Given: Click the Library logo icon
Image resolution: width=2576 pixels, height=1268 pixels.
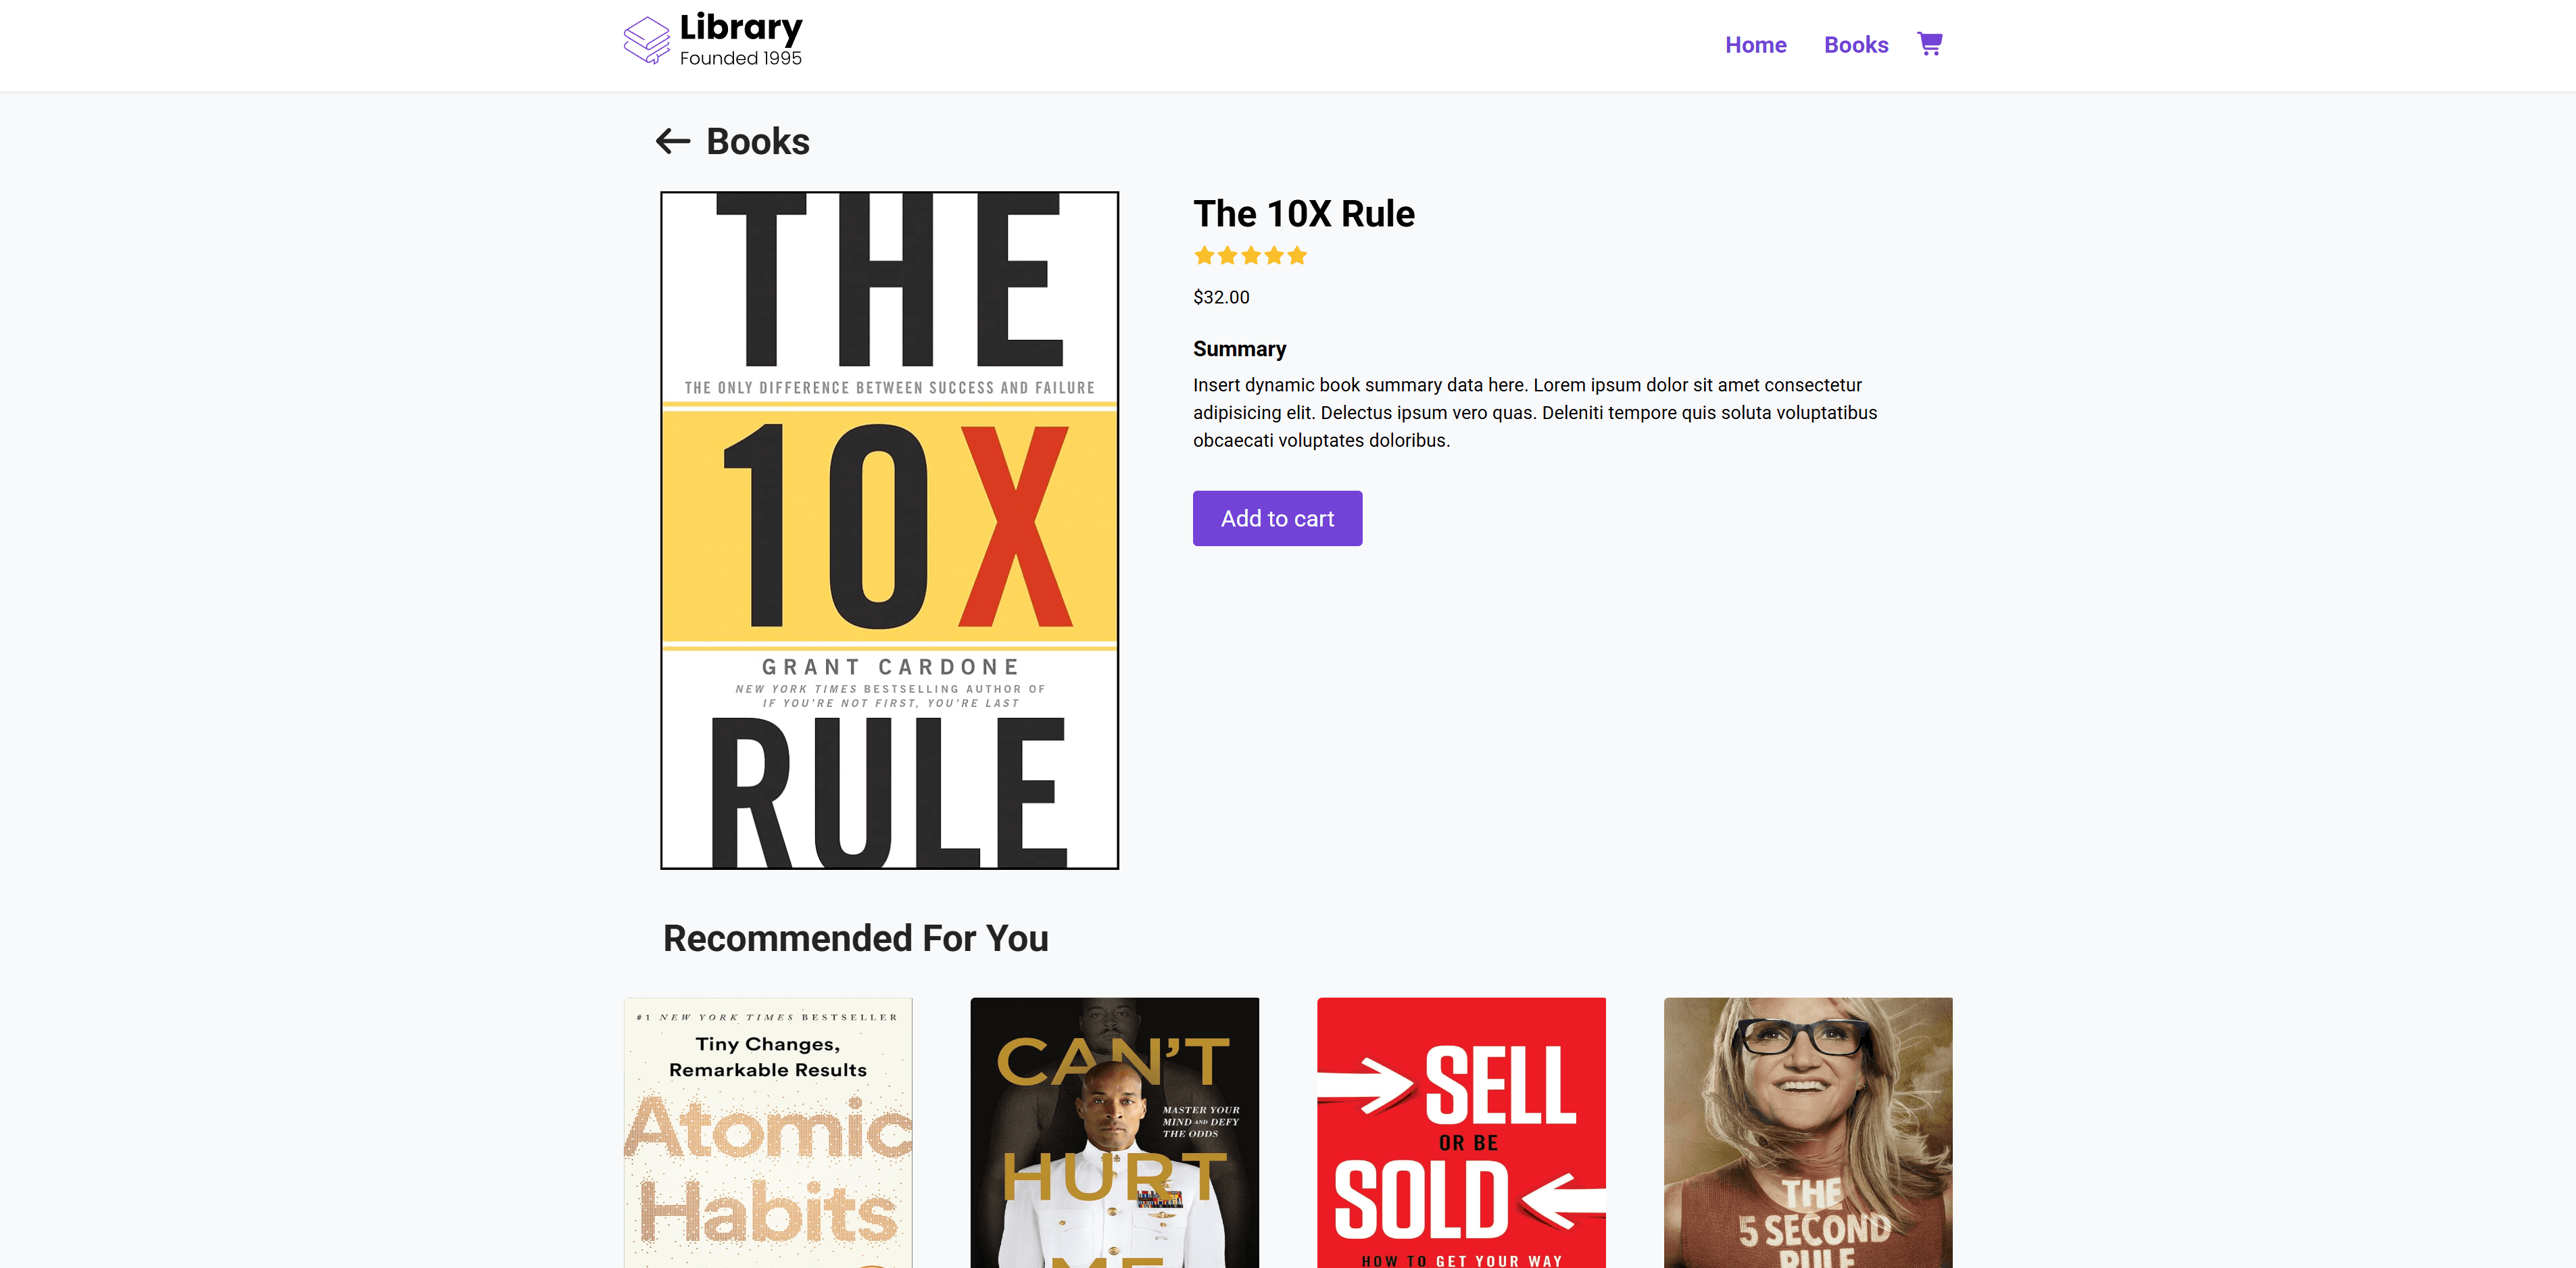Looking at the screenshot, I should pos(646,40).
